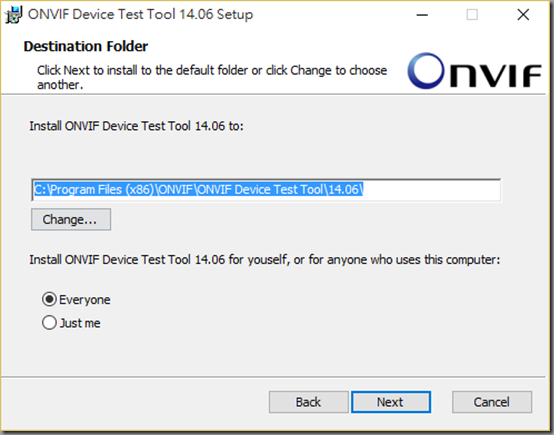
Task: Click 'Click Next to install' instruction text
Action: pos(212,77)
